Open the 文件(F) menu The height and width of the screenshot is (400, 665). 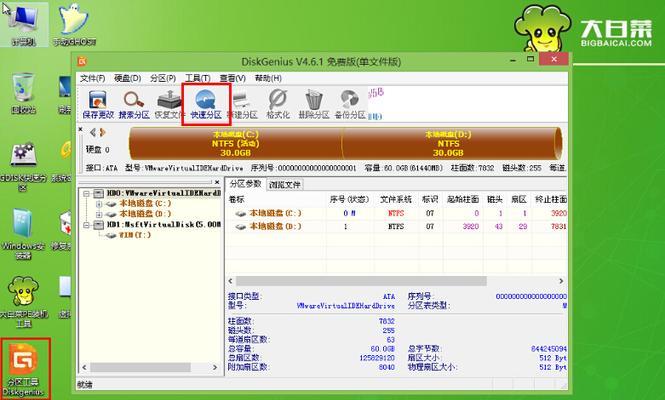tap(92, 78)
